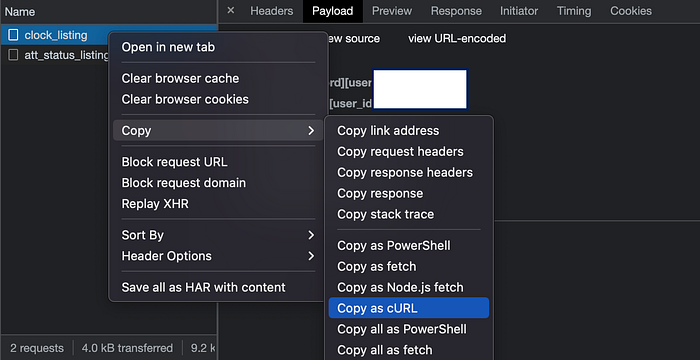This screenshot has width=700, height=360.
Task: Click the 4.0 kB transferred status text
Action: (x=127, y=348)
